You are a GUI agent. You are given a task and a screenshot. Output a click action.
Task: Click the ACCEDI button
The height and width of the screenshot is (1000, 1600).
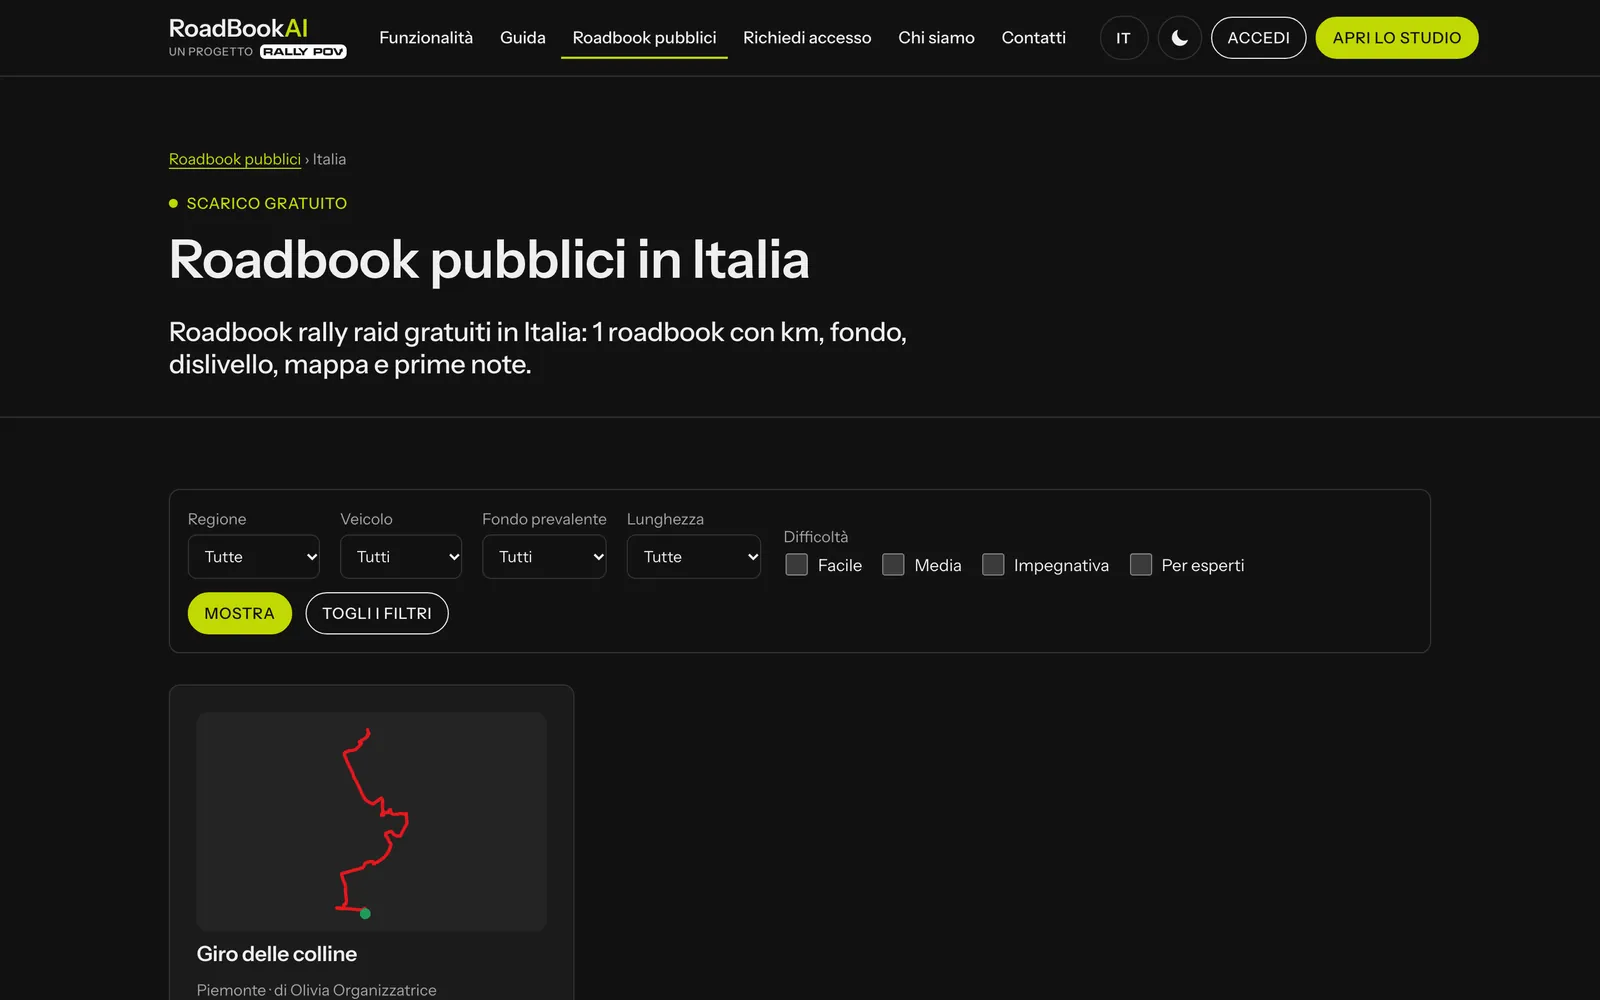pos(1258,38)
